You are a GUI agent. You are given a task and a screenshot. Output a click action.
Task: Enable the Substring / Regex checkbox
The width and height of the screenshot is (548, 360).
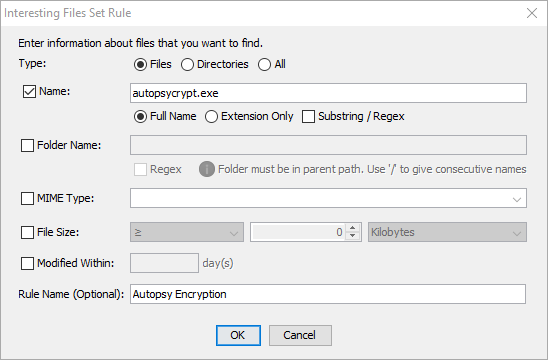(308, 117)
